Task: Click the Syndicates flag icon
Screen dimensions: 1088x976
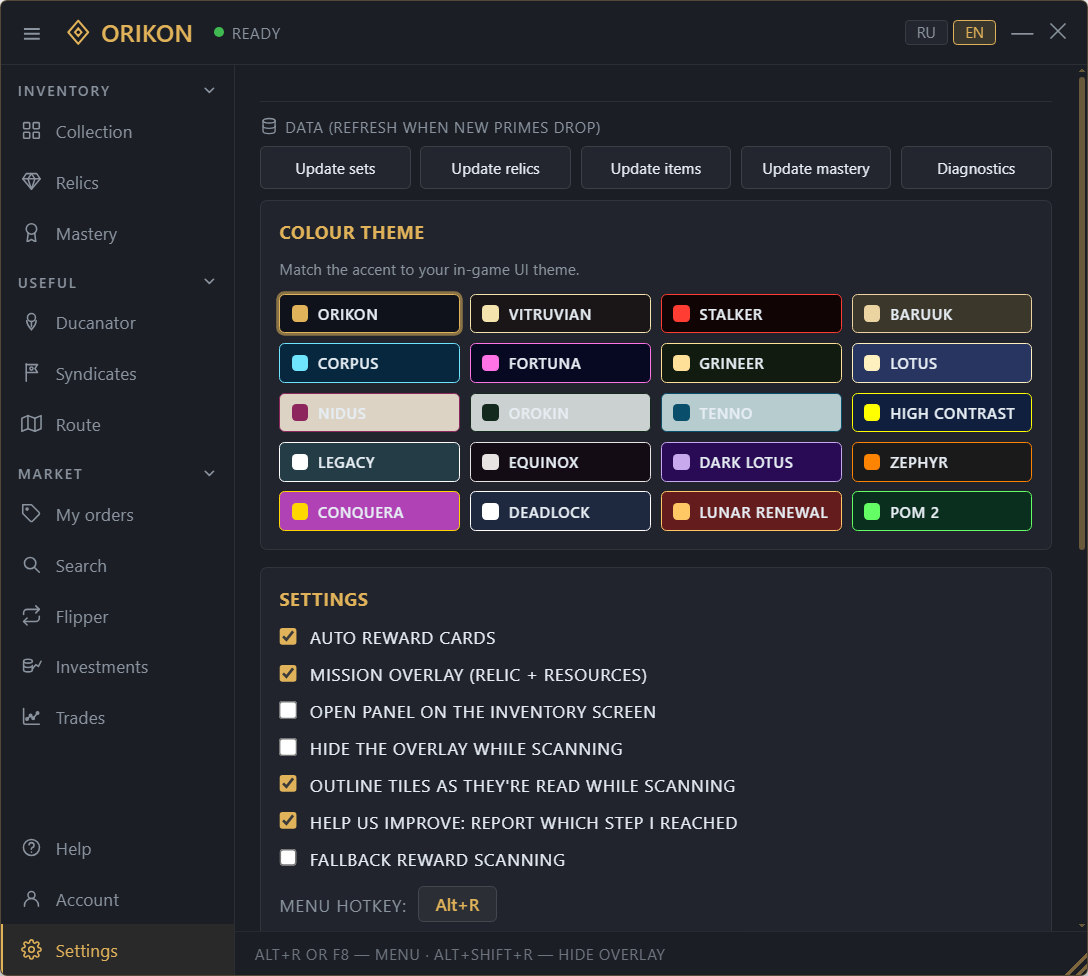Action: [31, 373]
